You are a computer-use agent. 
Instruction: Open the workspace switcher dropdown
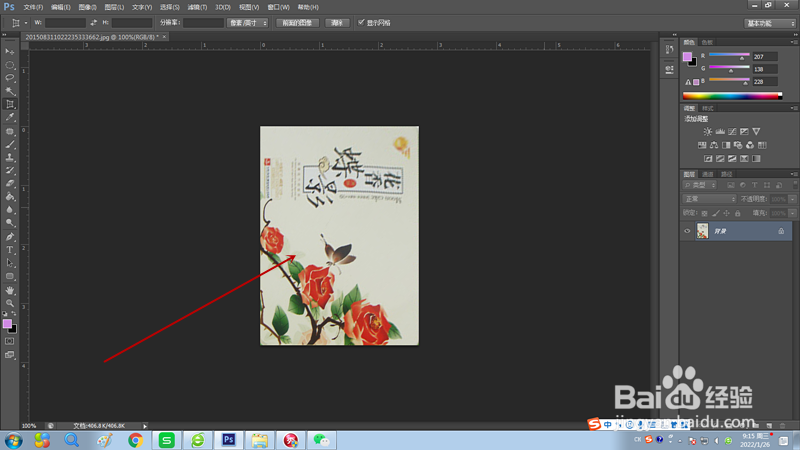[x=770, y=23]
